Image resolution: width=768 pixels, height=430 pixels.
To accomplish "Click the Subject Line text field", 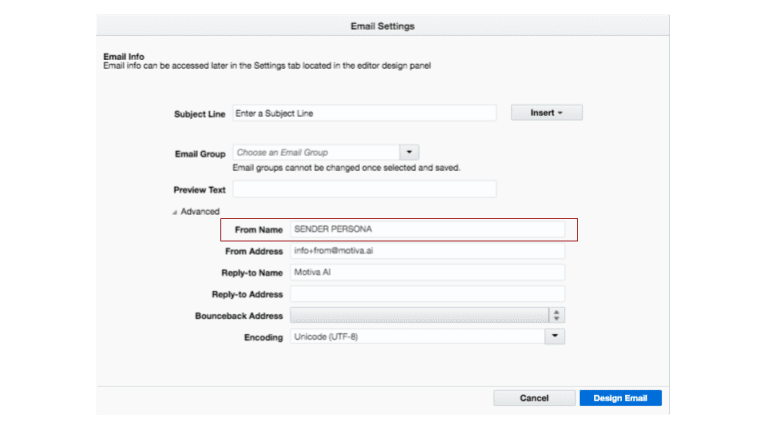I will 364,114.
